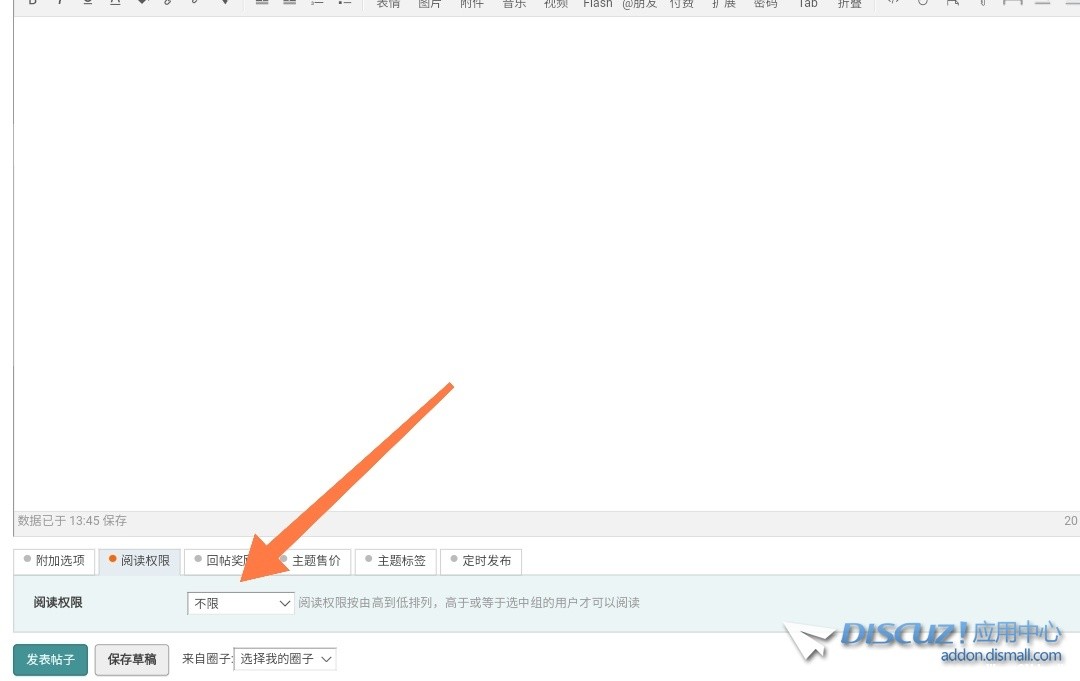Screen dimensions: 1080x681
Task: Open the 图片 image insert tool
Action: click(x=430, y=4)
